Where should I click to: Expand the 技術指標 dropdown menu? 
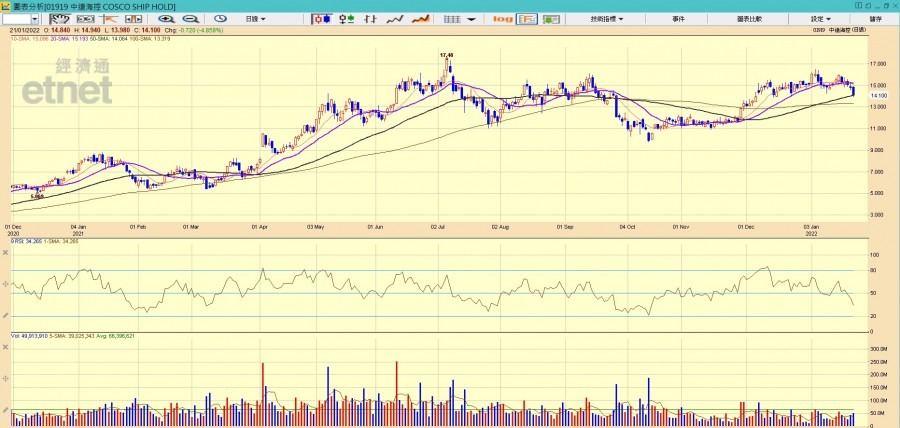tap(606, 19)
